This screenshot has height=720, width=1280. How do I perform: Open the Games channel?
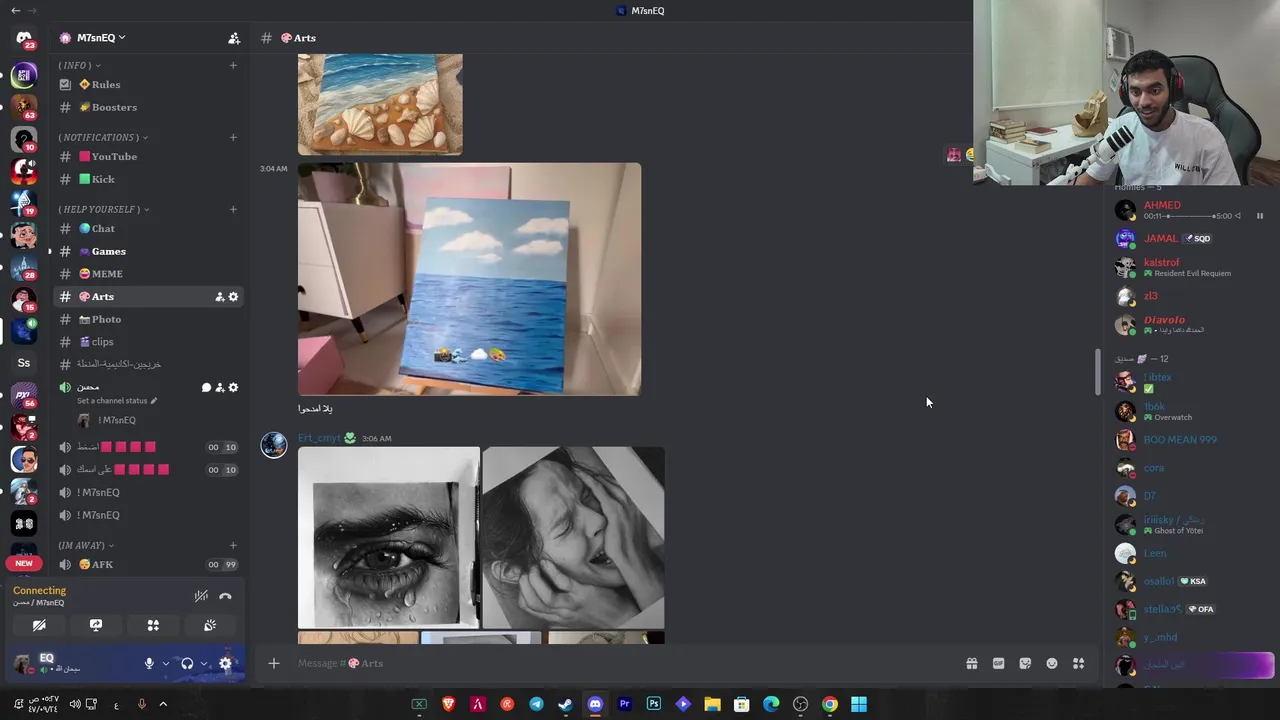coord(148,251)
